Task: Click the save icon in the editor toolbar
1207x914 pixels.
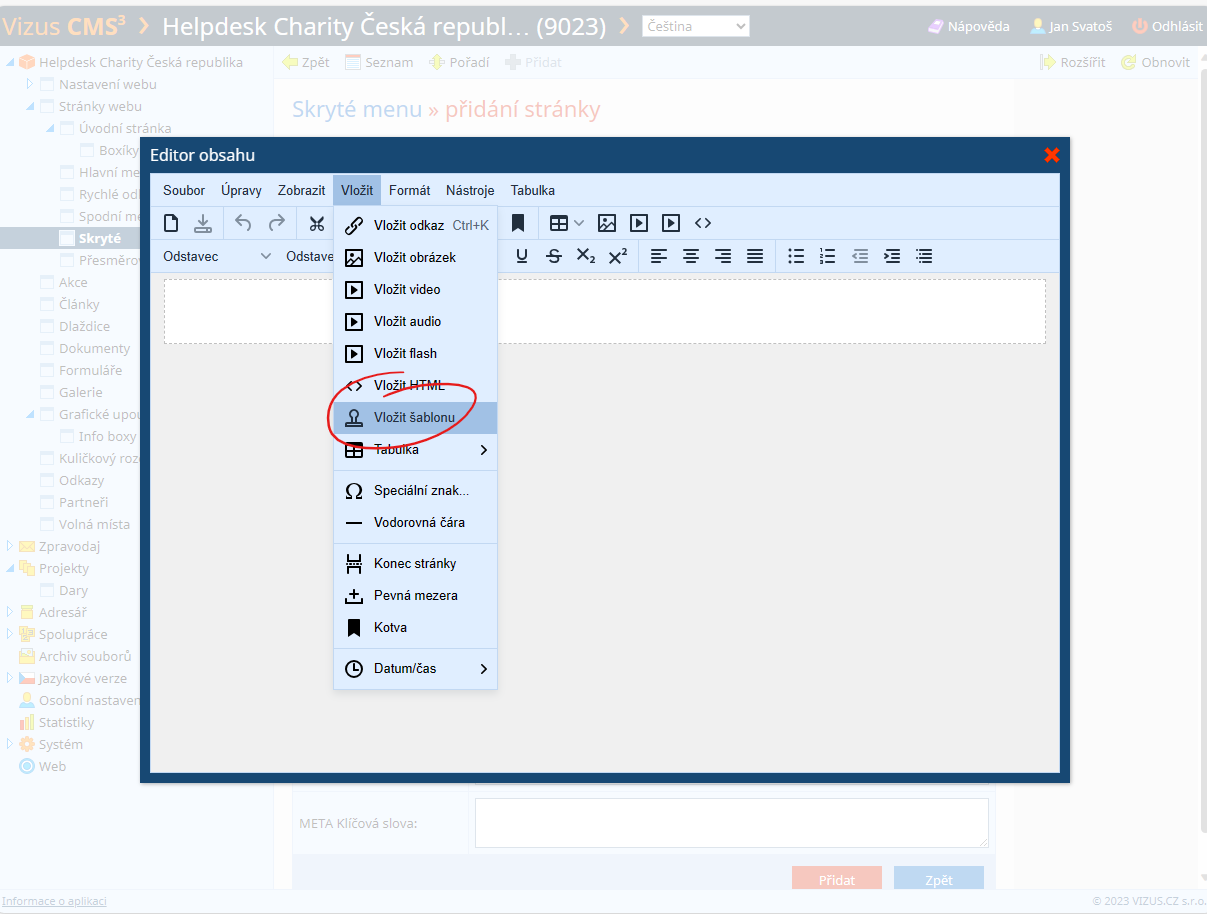Action: tap(203, 223)
